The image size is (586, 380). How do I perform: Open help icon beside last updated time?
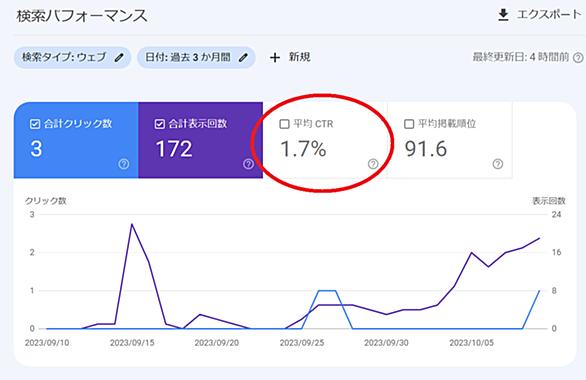(578, 58)
